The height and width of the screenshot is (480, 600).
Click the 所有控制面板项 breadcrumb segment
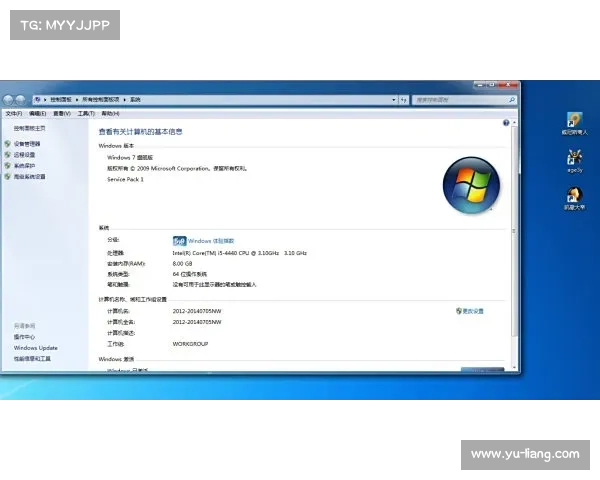pos(101,100)
